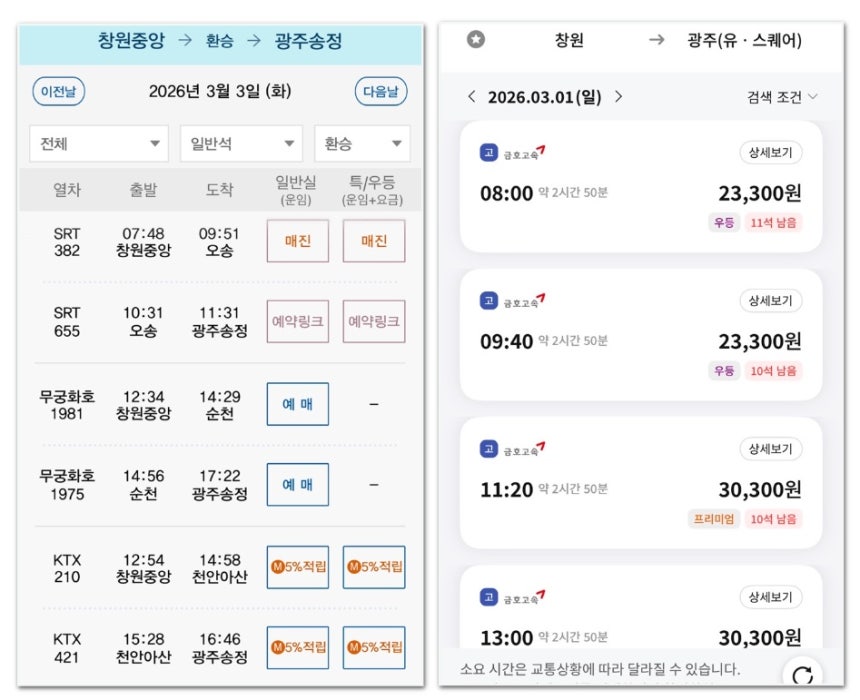Click the star favorite icon beside 창원
The image size is (860, 700).
click(x=476, y=40)
